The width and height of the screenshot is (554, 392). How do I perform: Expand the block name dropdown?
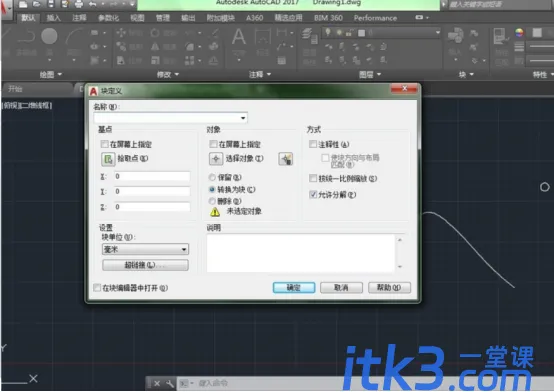coord(243,118)
